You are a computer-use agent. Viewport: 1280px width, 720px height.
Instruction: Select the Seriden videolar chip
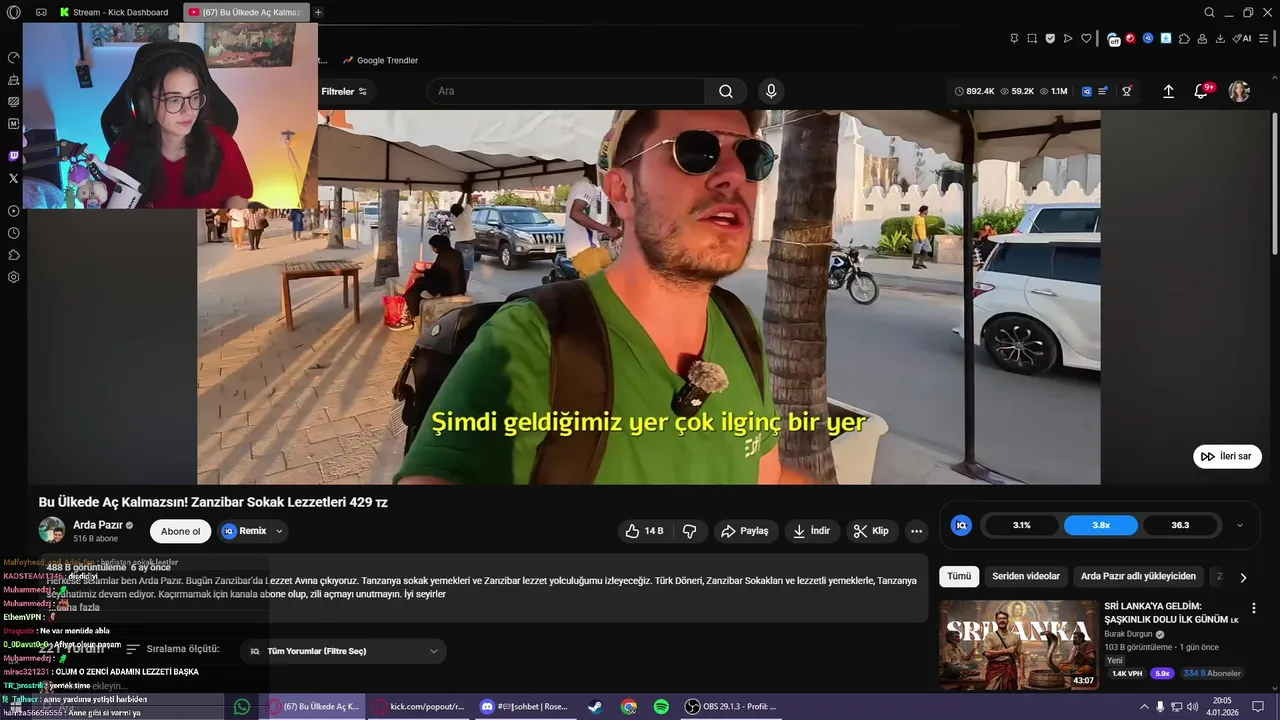(x=1026, y=576)
